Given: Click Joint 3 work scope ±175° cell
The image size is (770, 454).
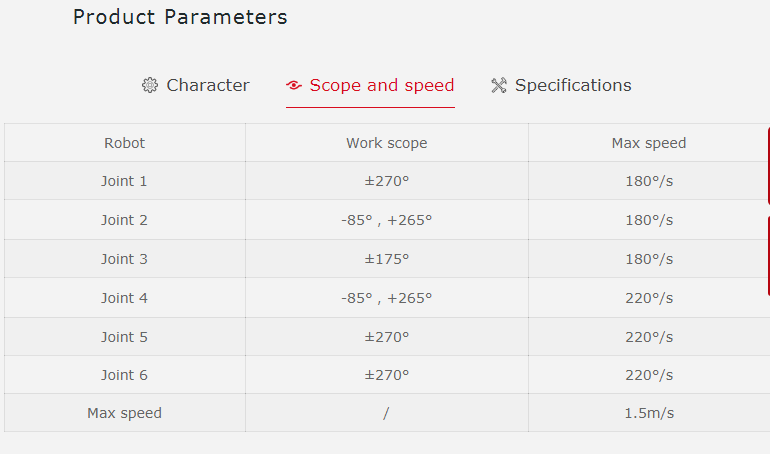Looking at the screenshot, I should click(386, 259).
